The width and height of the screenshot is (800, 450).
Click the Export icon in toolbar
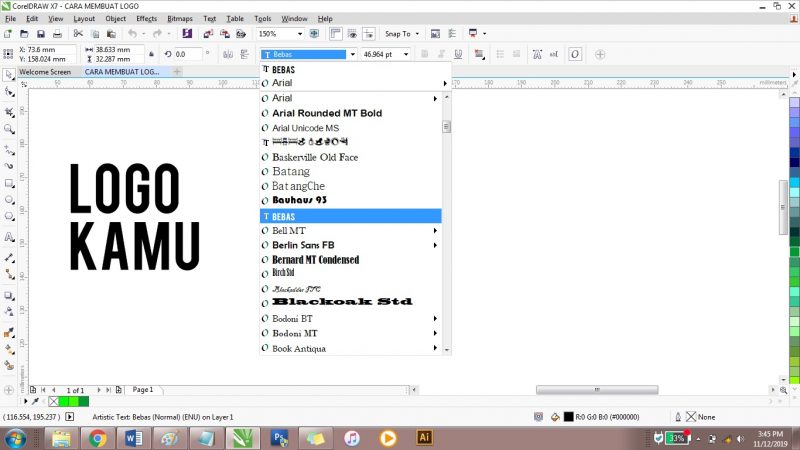point(224,34)
